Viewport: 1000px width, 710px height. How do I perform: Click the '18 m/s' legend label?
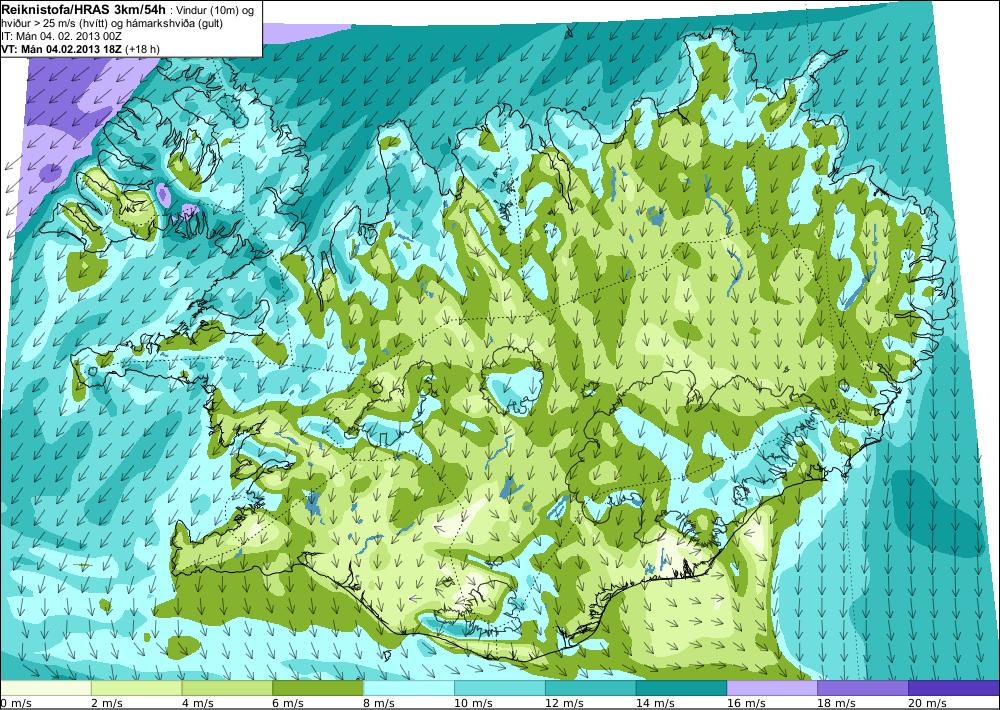(x=837, y=703)
